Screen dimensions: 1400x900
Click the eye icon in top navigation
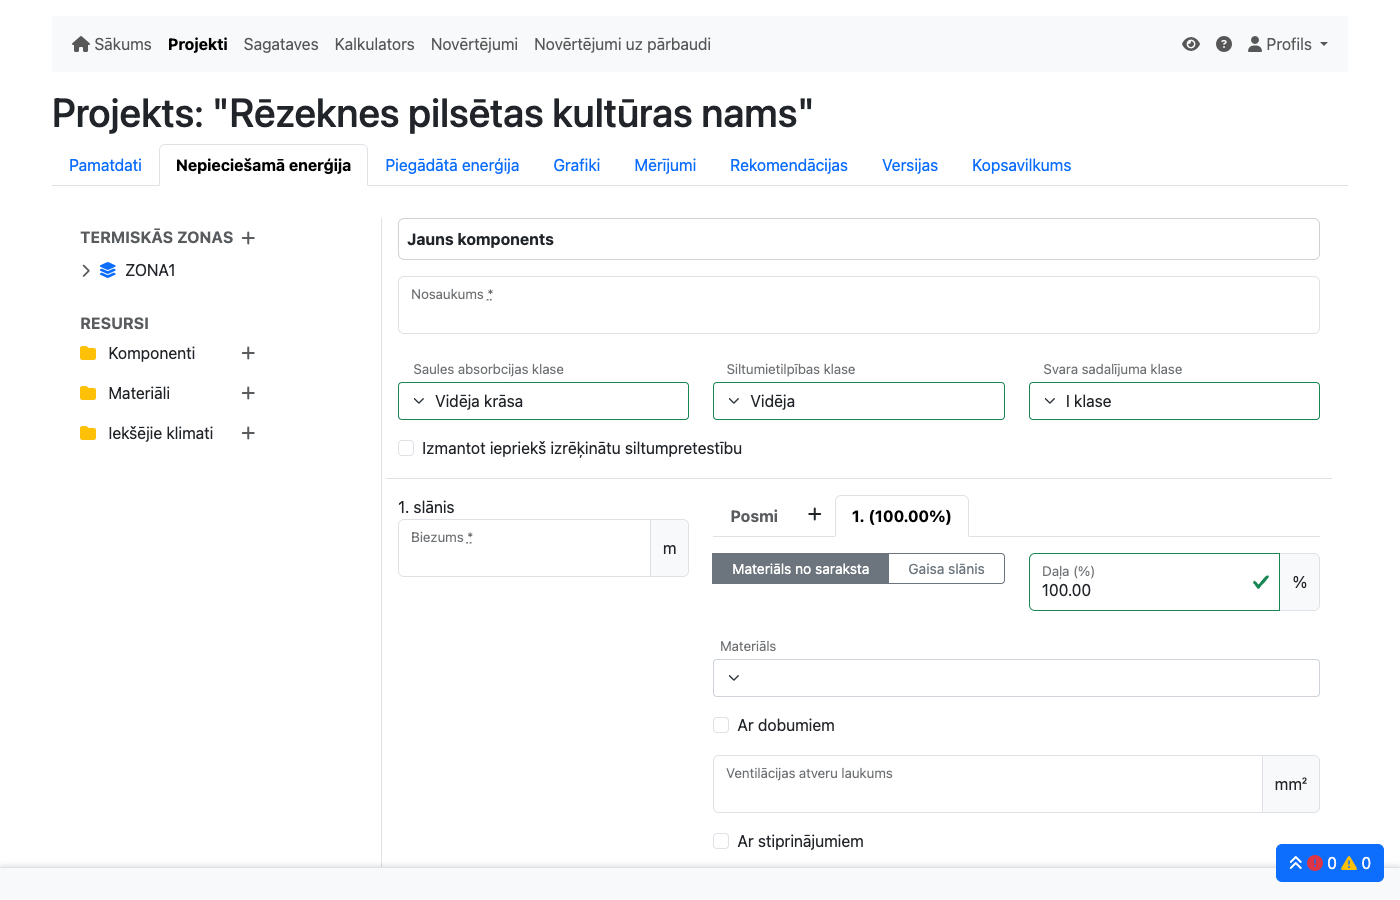(x=1190, y=44)
